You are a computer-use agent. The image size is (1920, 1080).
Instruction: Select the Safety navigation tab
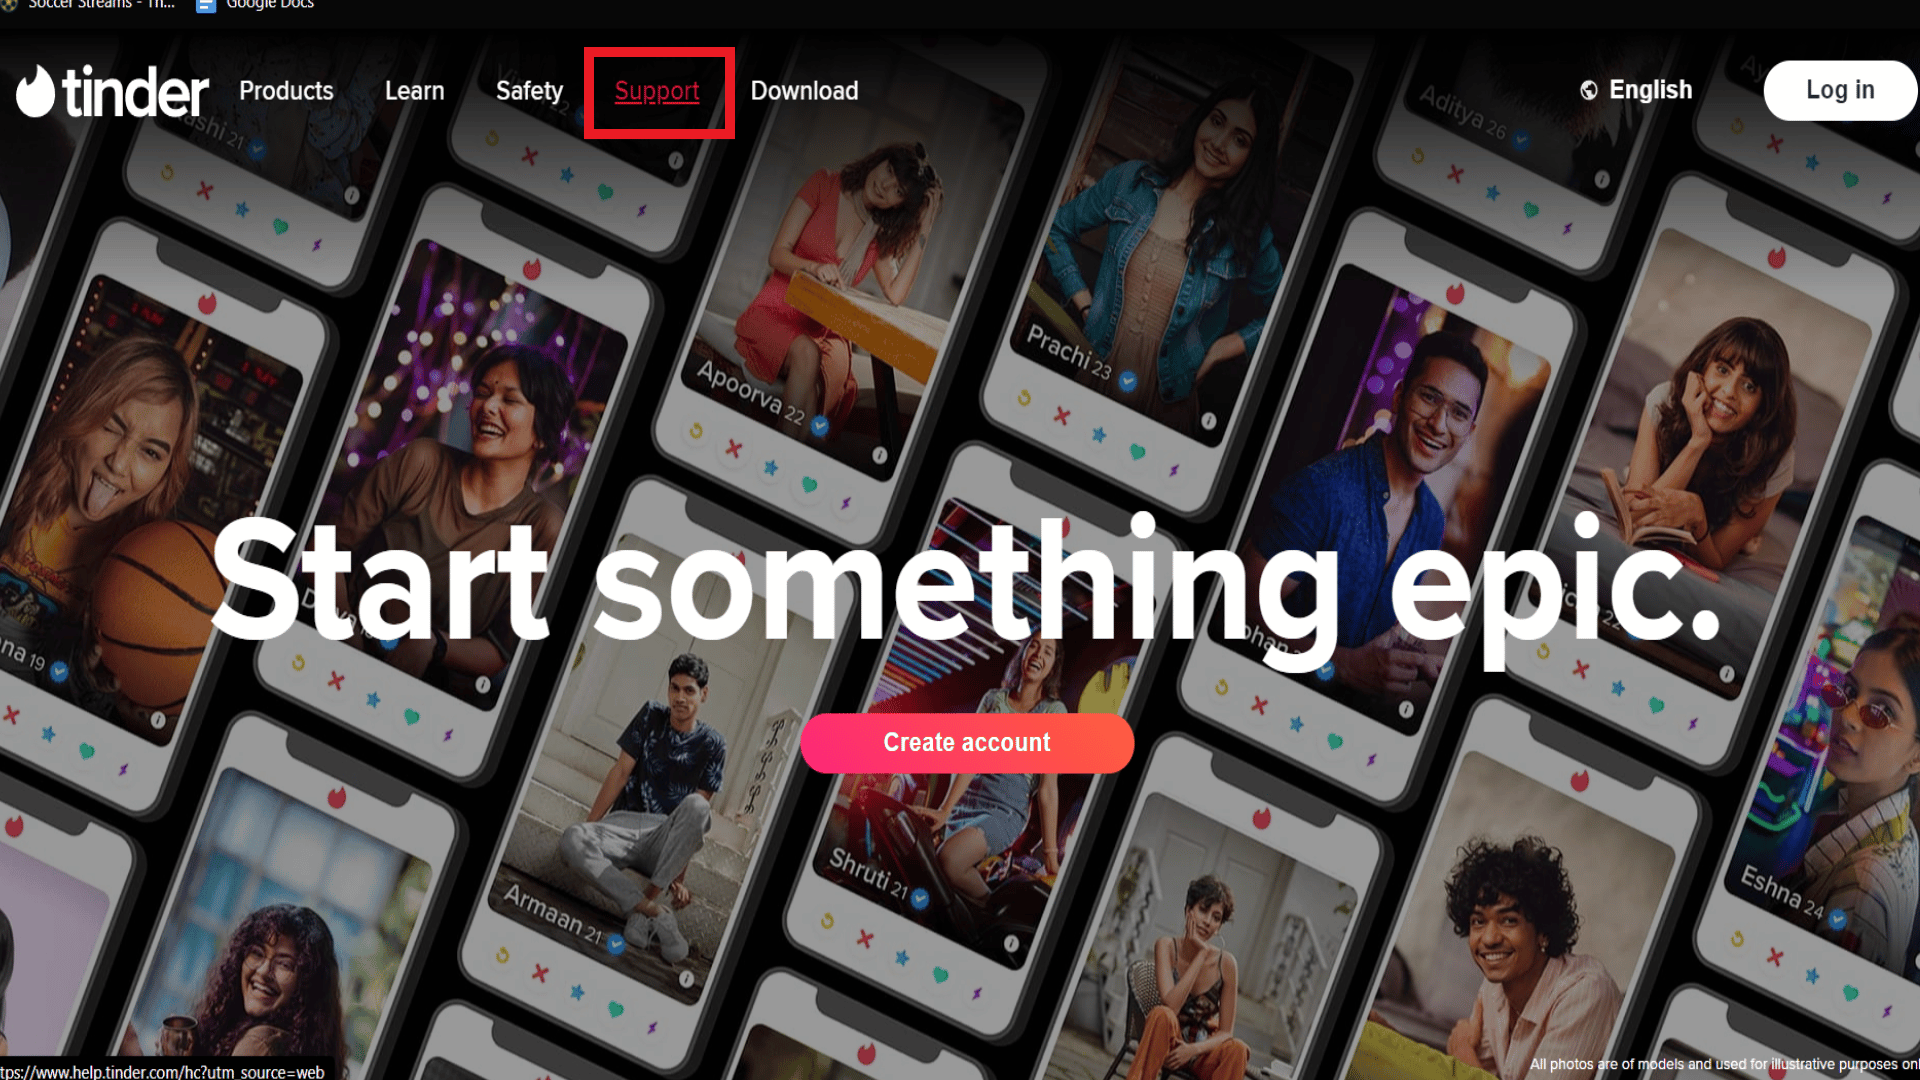pyautogui.click(x=530, y=91)
